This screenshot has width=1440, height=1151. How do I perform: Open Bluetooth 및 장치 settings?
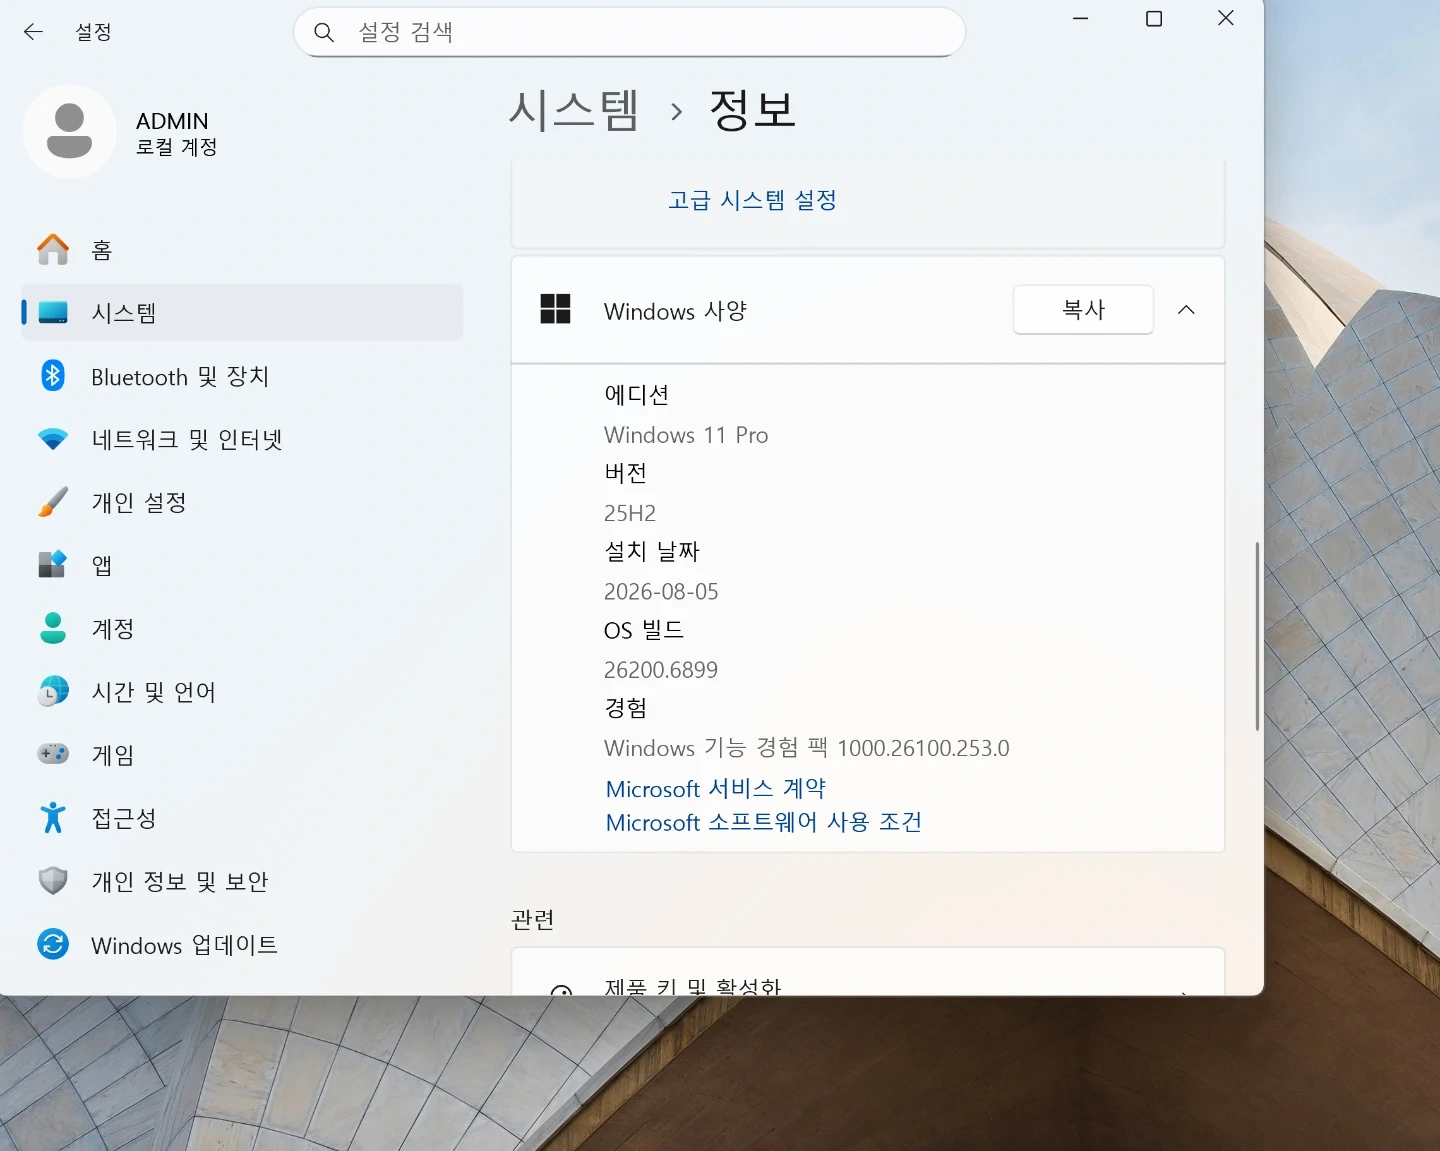[242, 376]
